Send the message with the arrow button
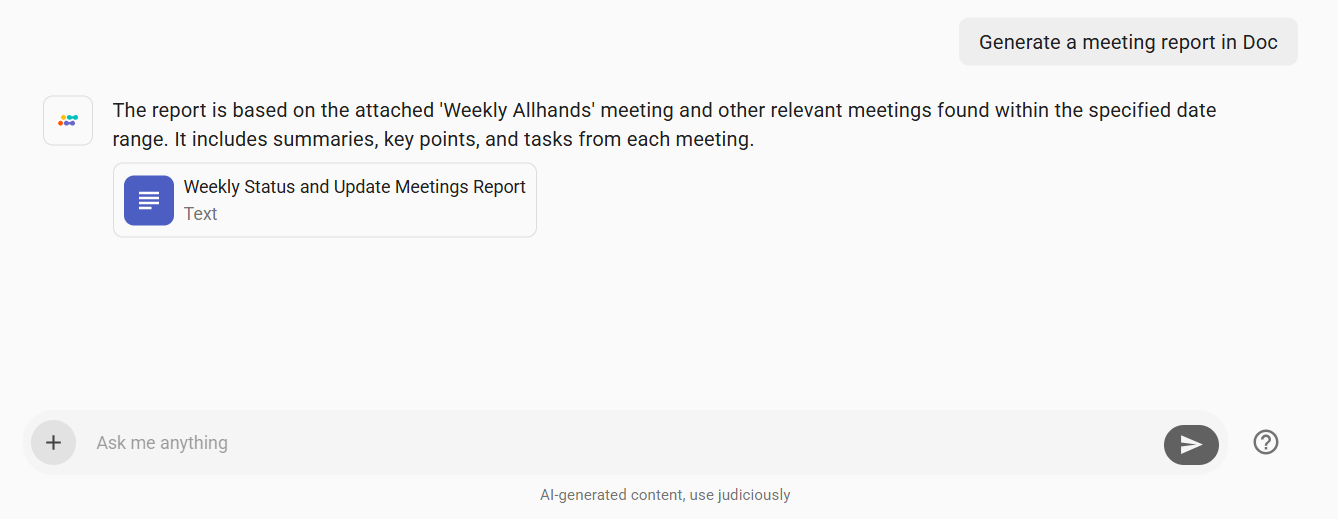1338x519 pixels. tap(1191, 445)
